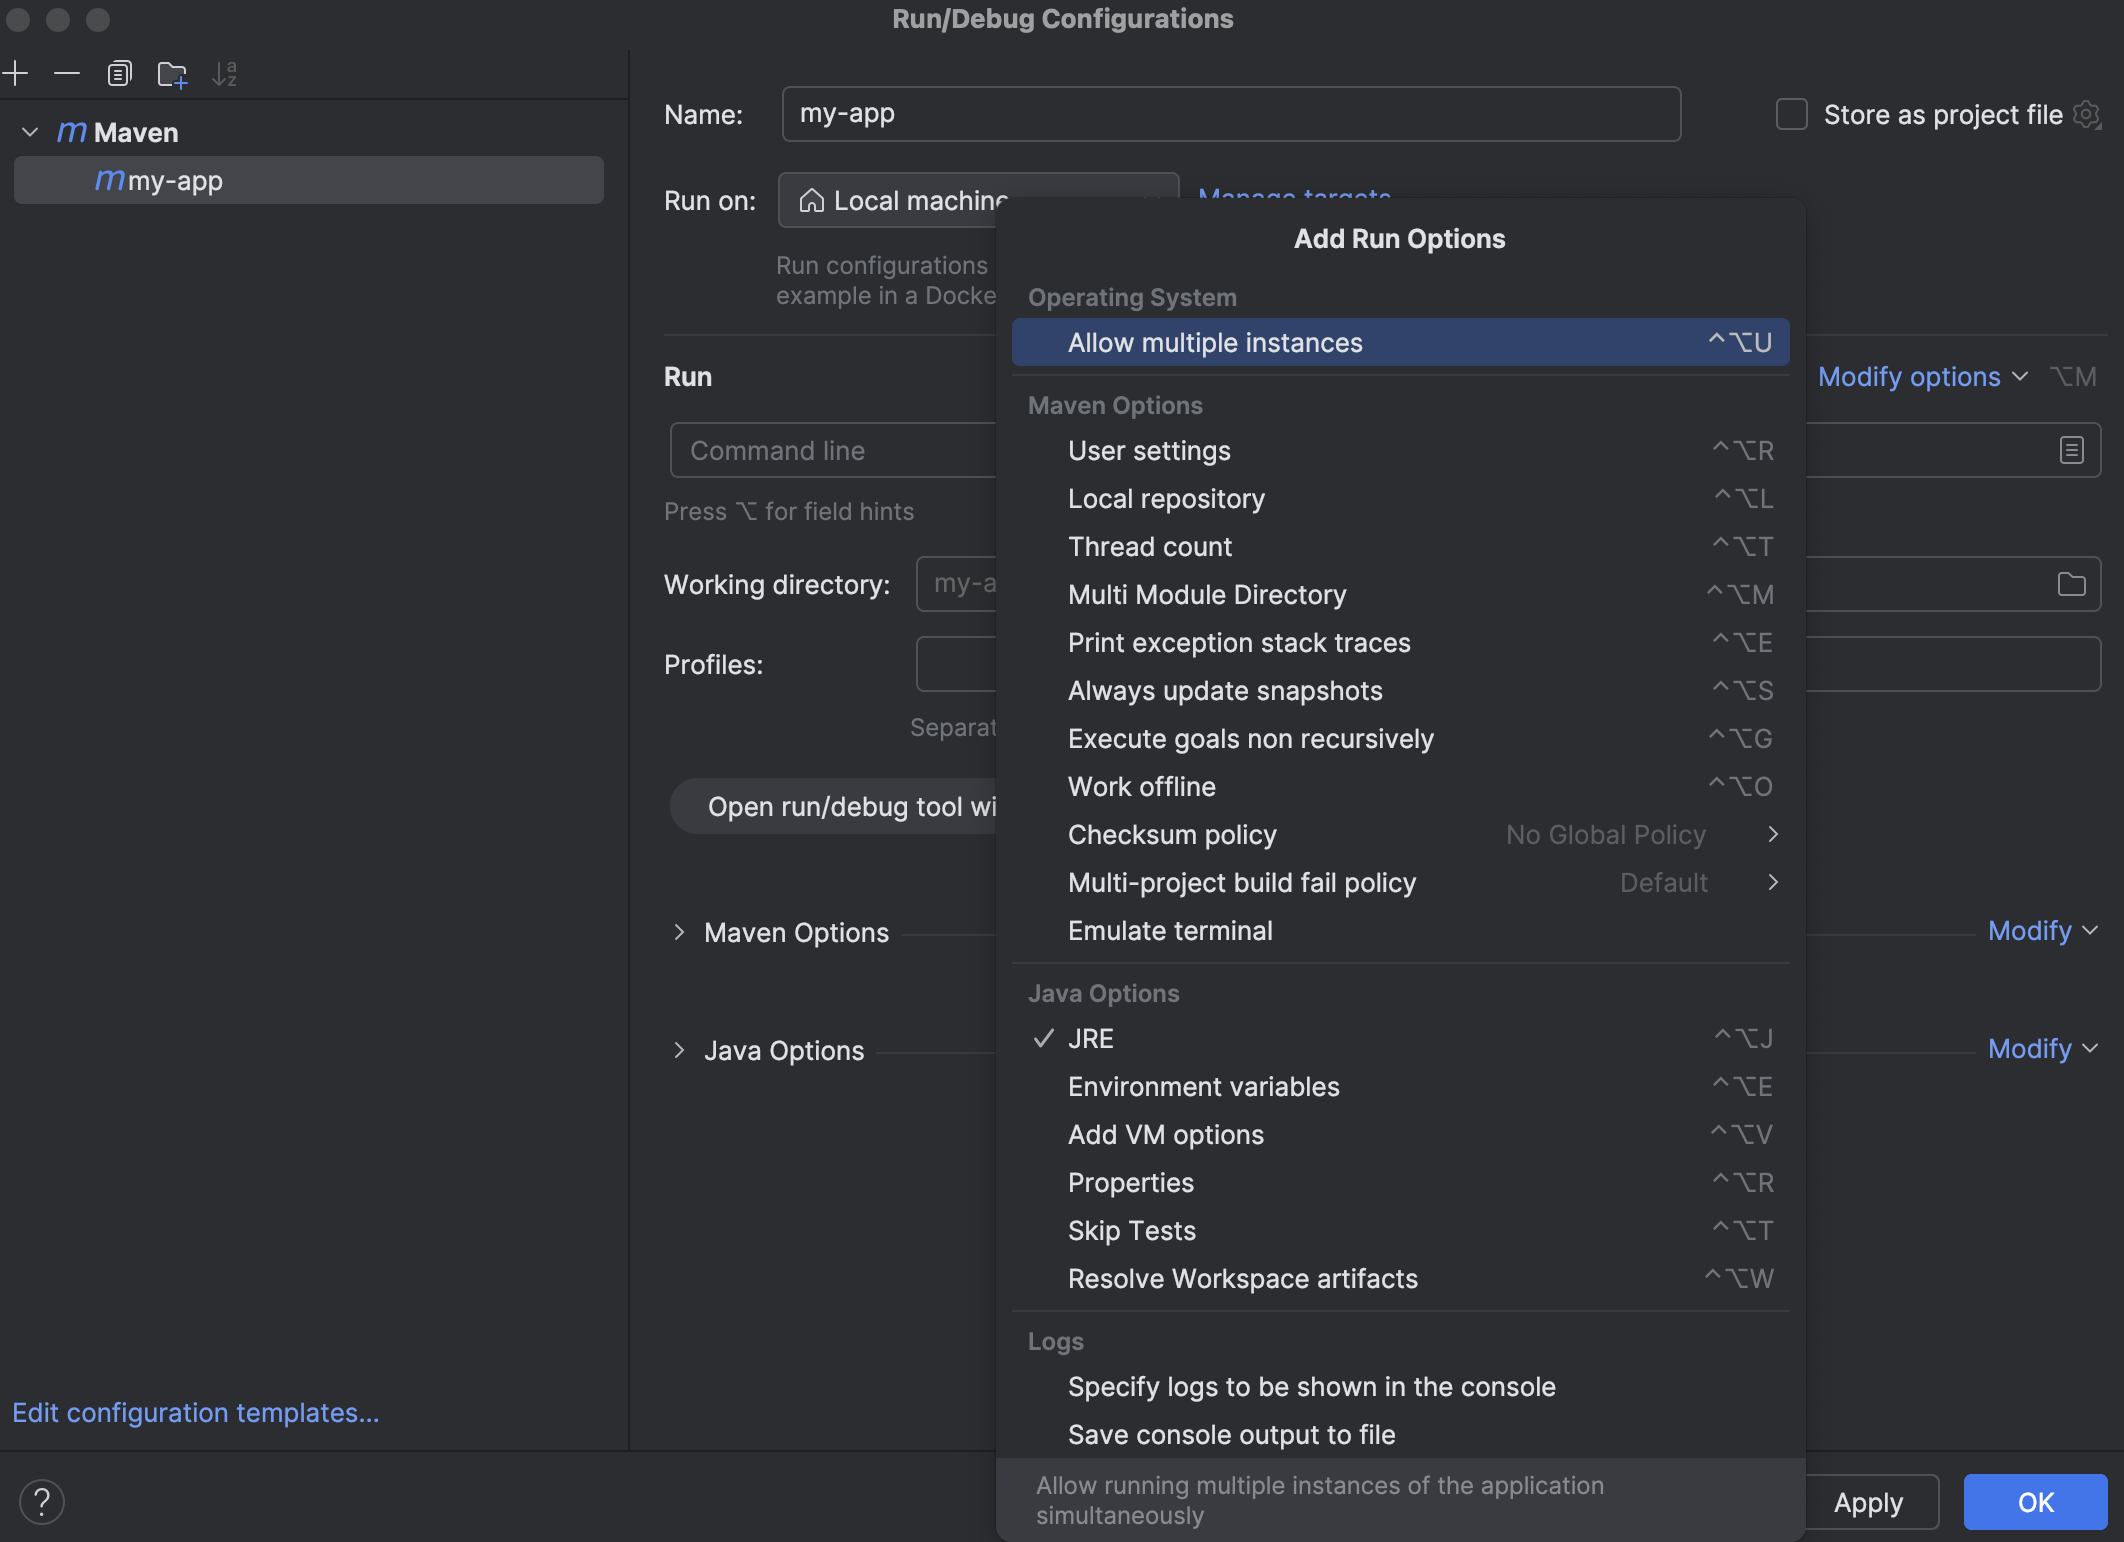Expand the Maven Options section
Screen dimensions: 2124x1542
pyautogui.click(x=681, y=932)
